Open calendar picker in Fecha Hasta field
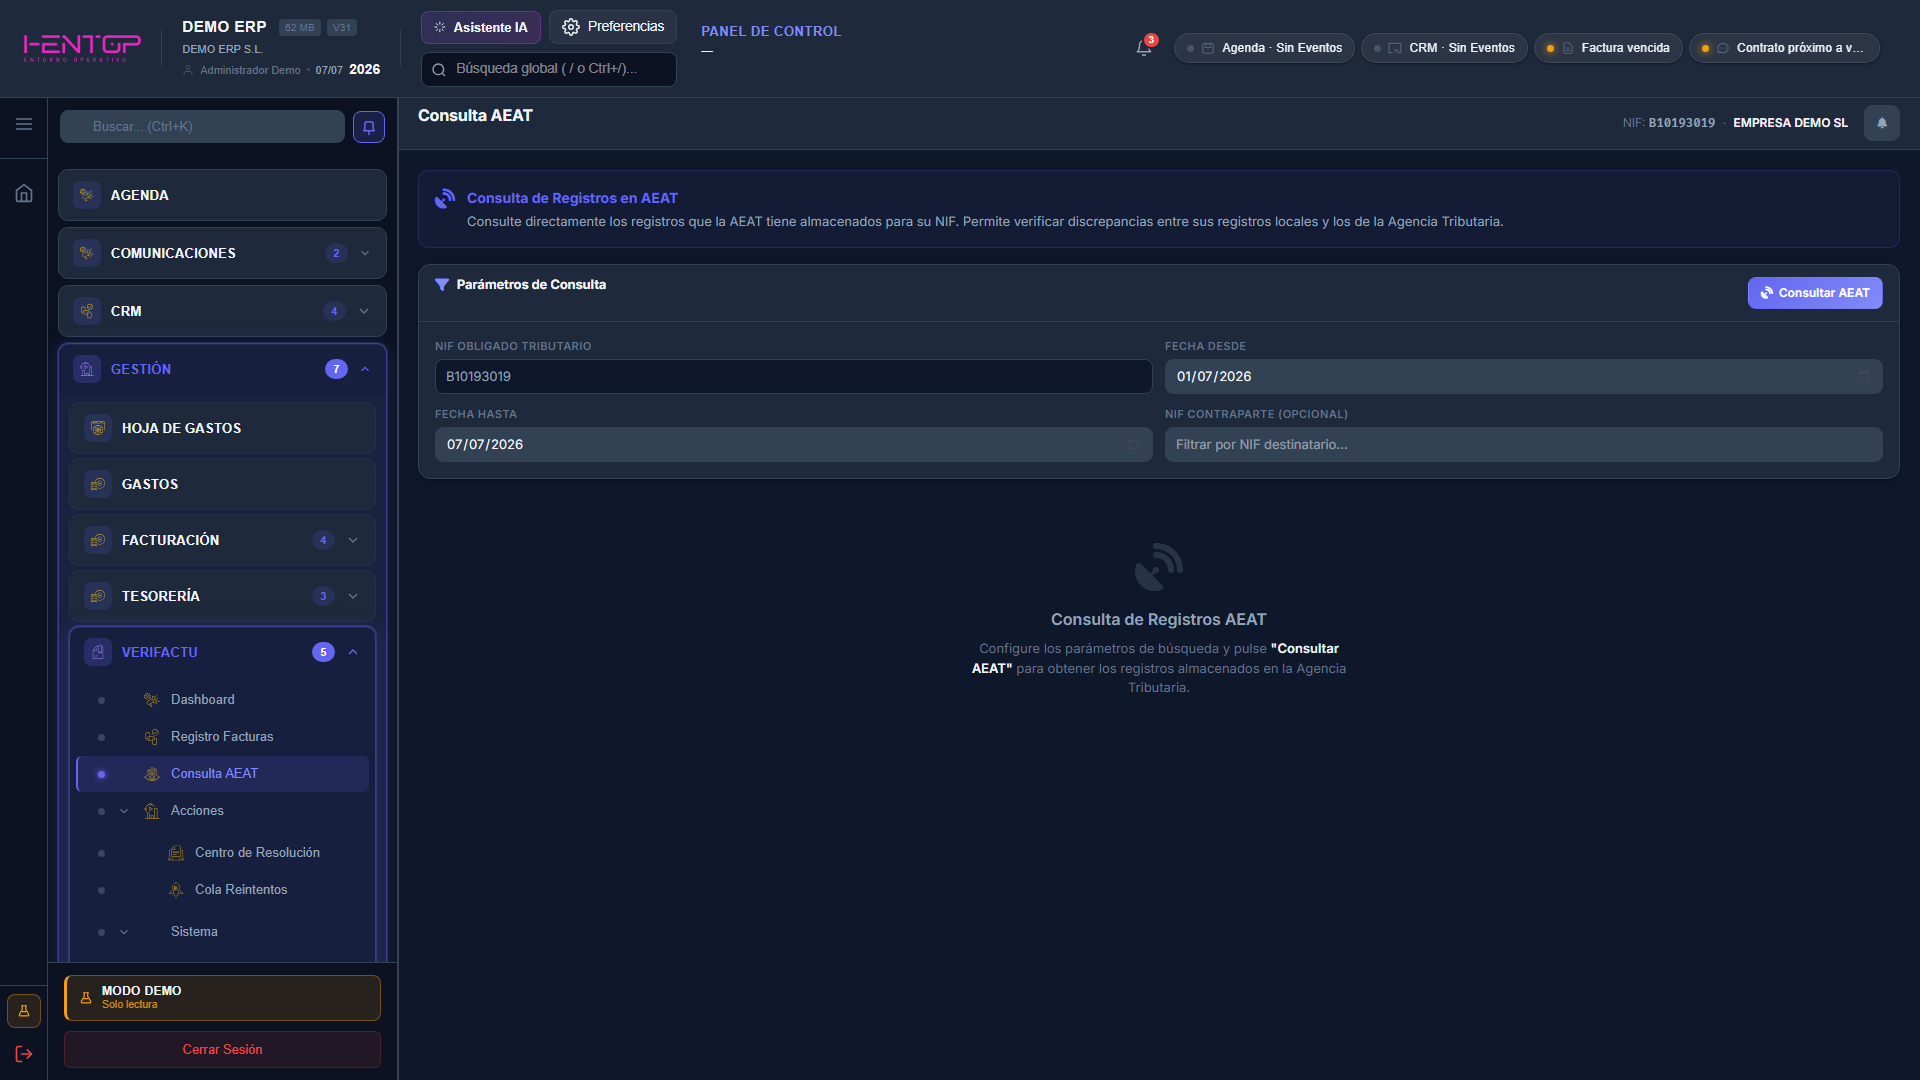The height and width of the screenshot is (1080, 1920). [1133, 445]
